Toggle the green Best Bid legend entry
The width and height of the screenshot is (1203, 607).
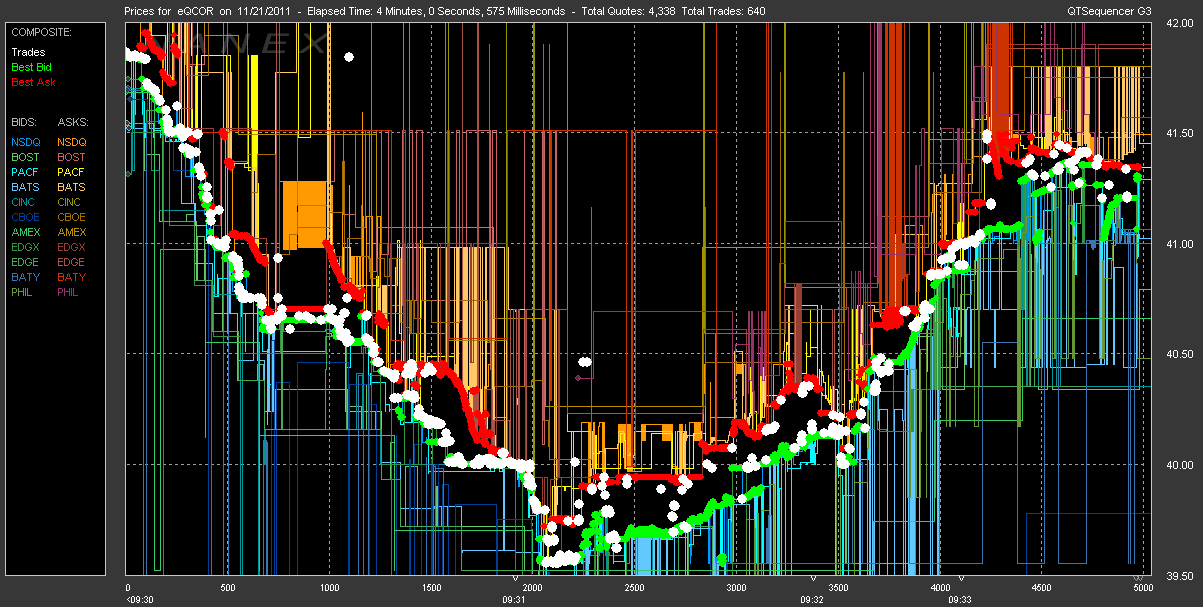[31, 66]
